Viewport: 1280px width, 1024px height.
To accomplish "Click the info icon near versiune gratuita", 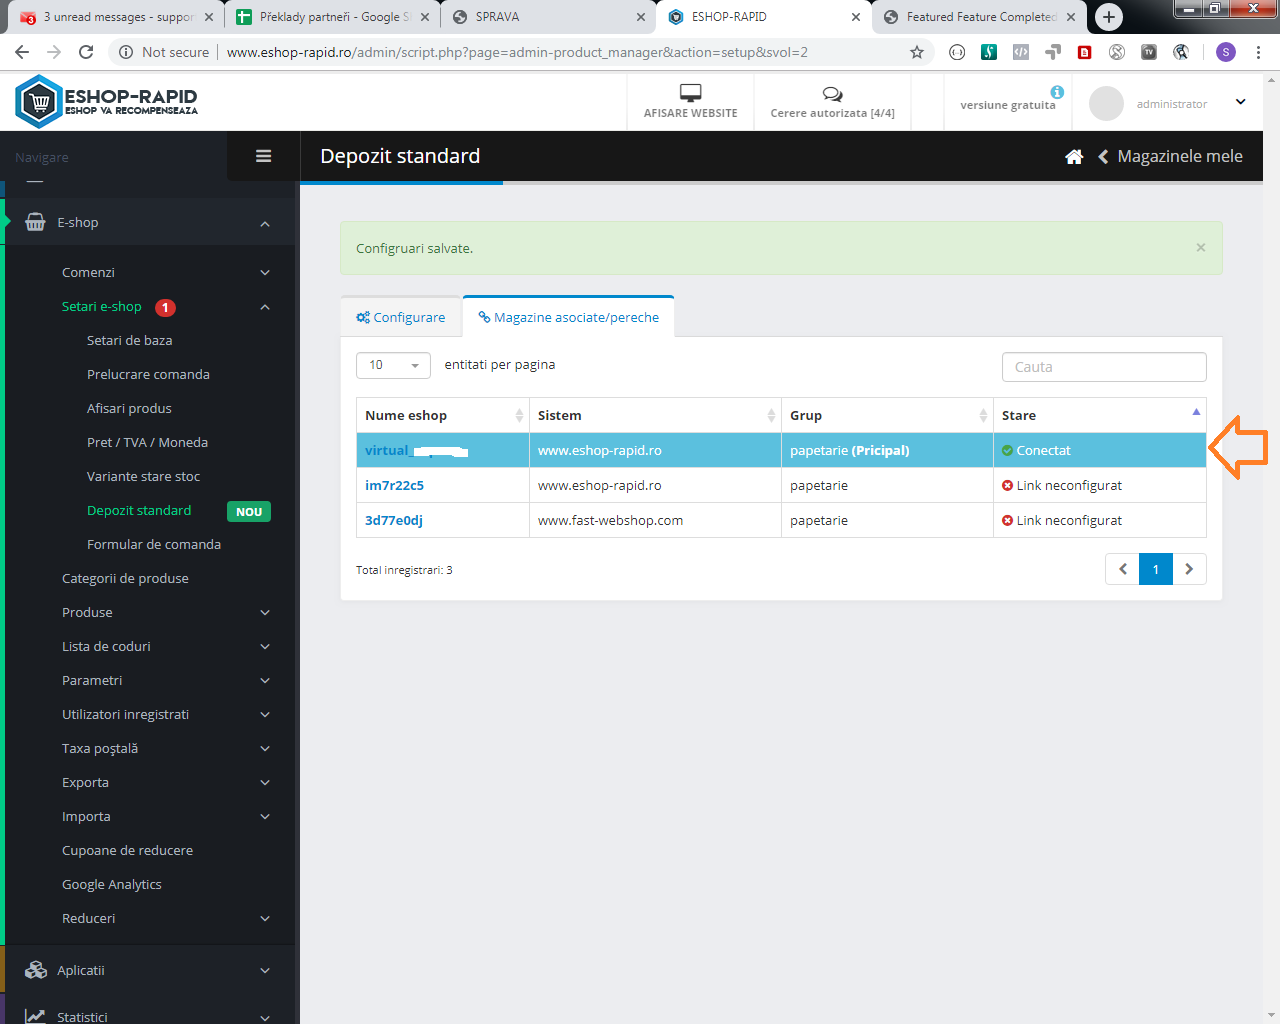I will pos(1057,92).
